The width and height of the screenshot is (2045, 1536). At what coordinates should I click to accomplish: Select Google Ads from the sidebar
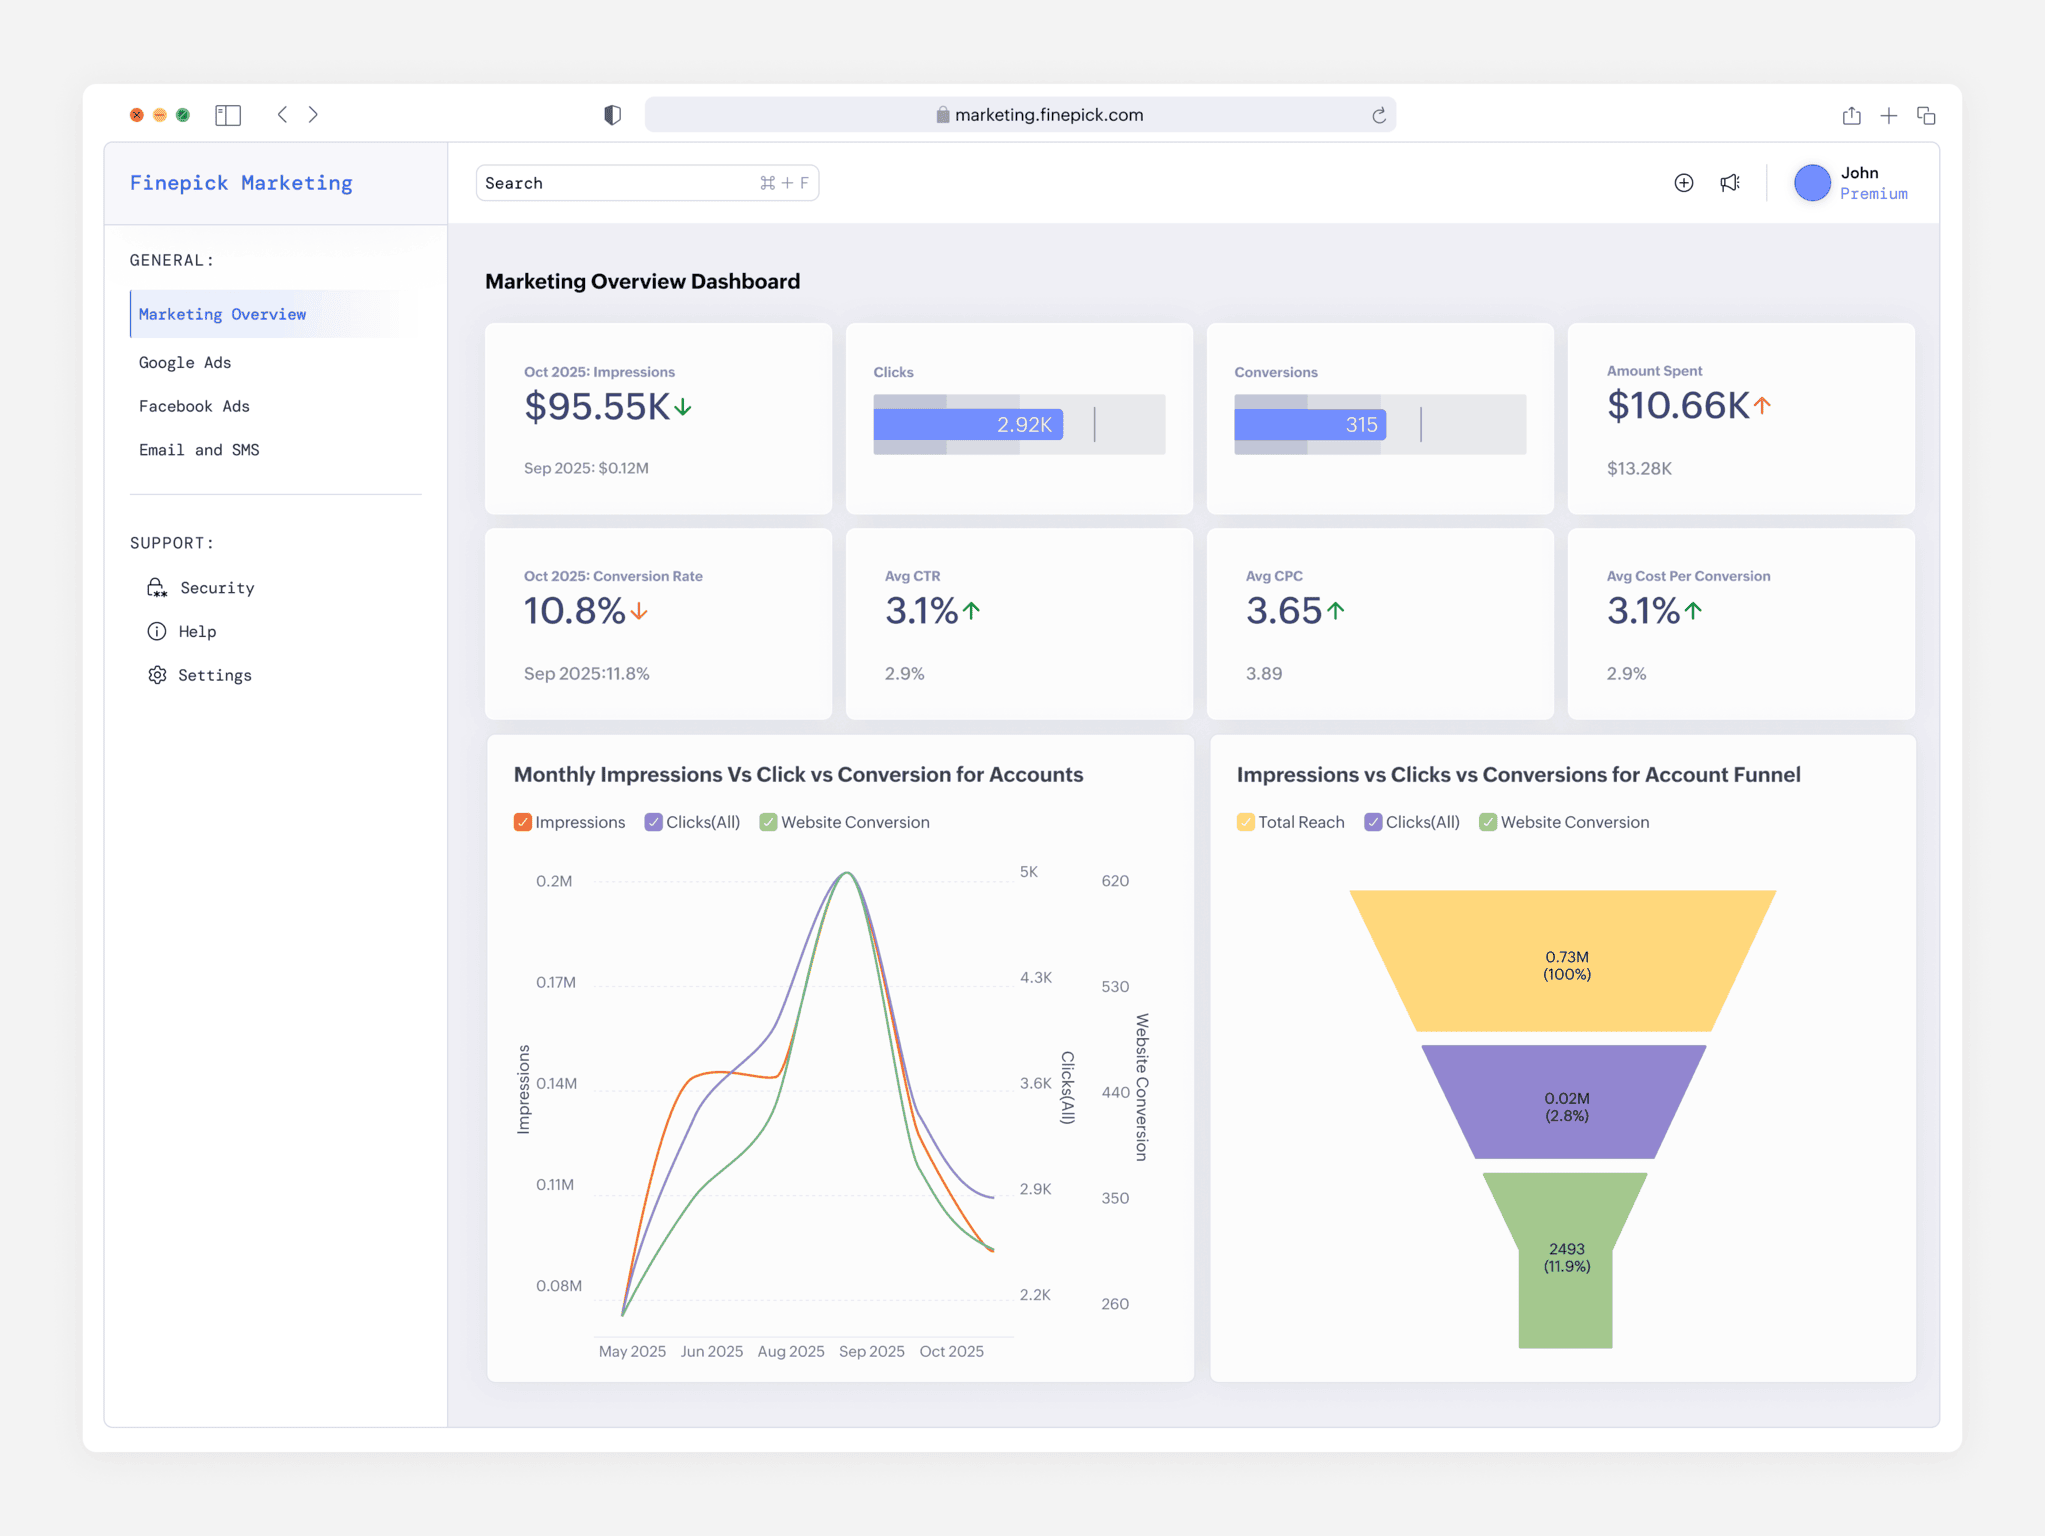[185, 362]
